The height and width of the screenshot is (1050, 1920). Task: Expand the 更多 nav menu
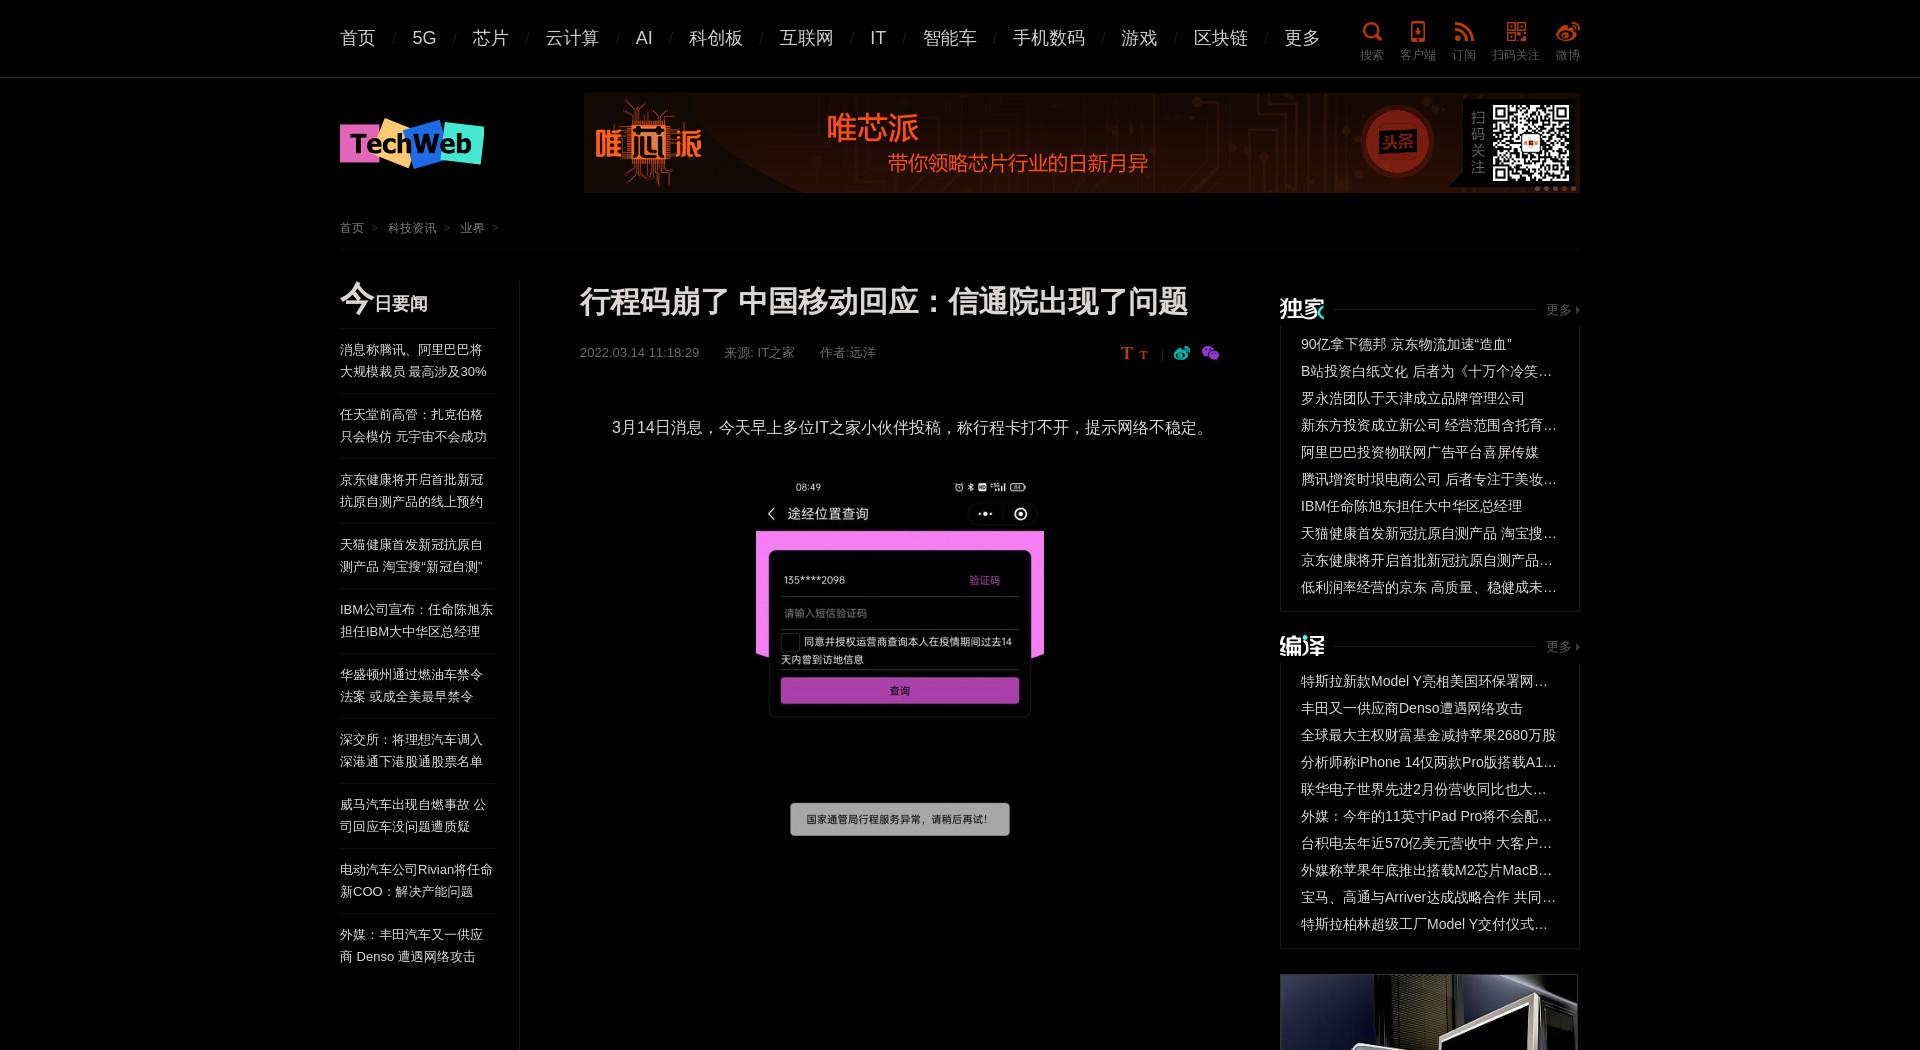tap(1302, 38)
